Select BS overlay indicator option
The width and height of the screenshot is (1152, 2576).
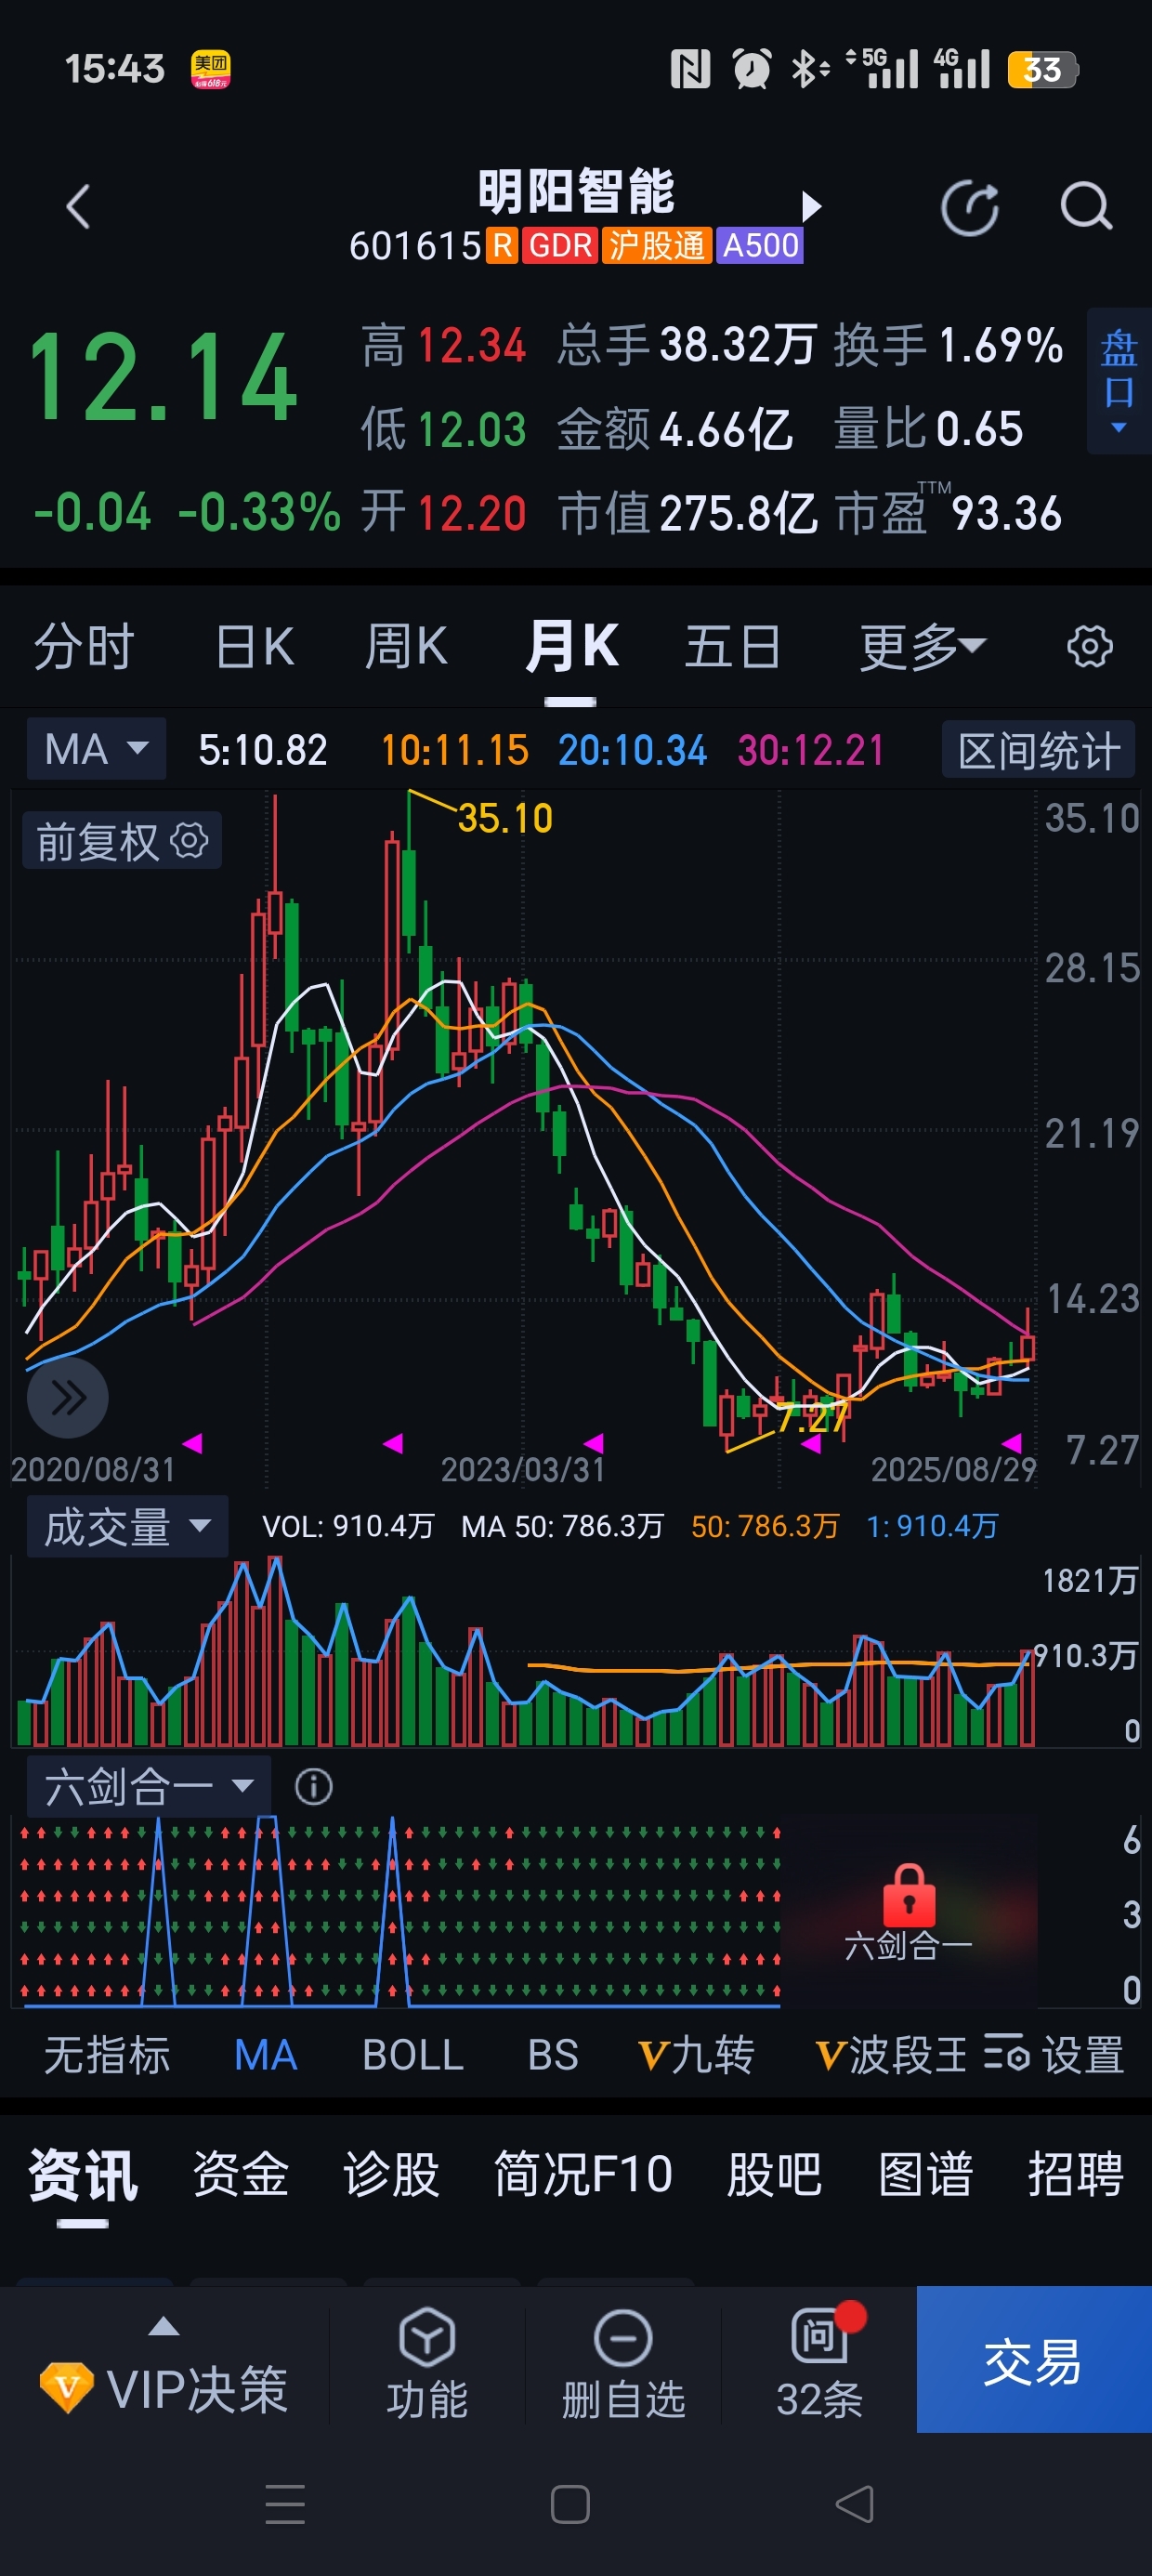click(x=553, y=2056)
